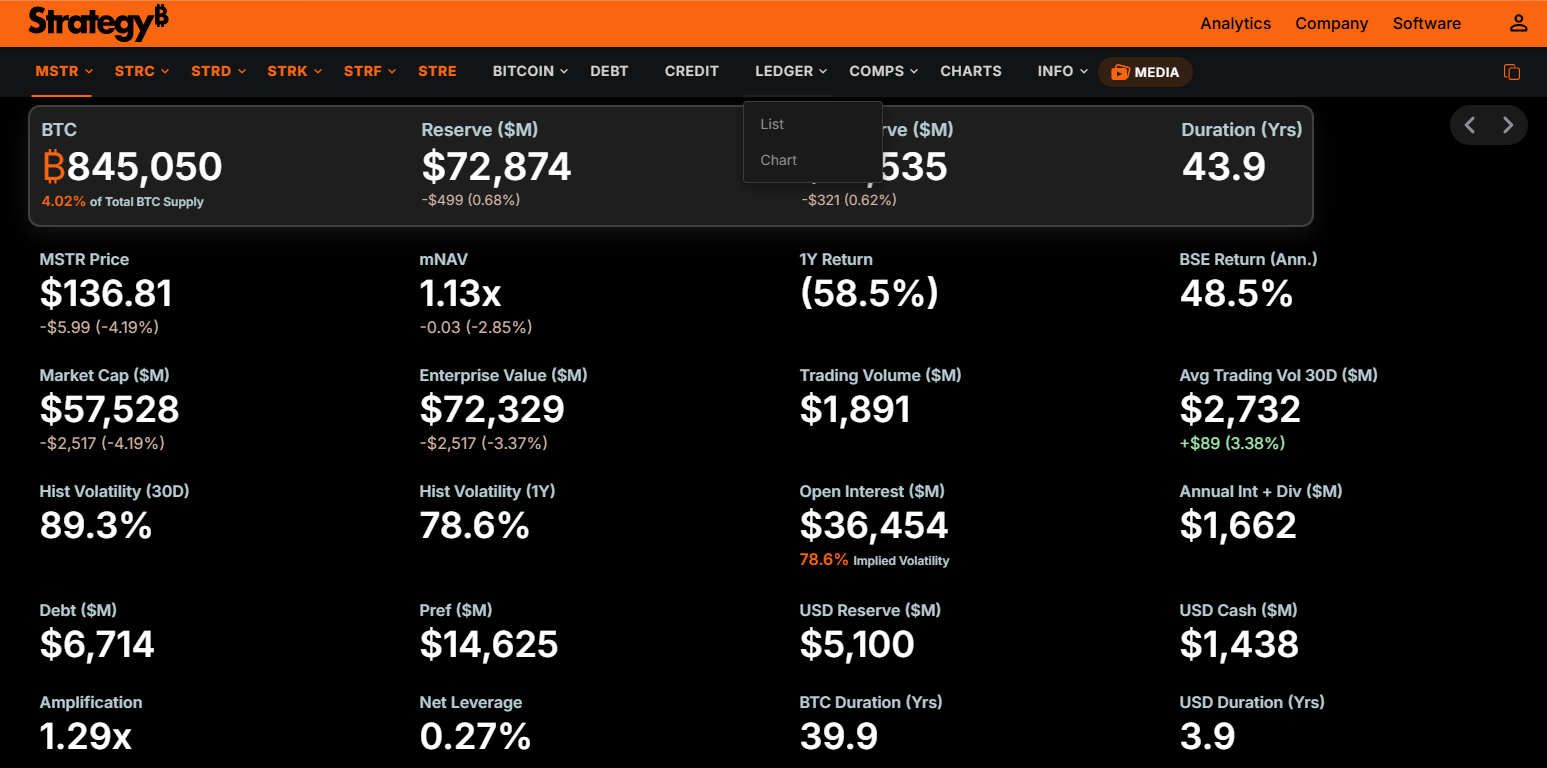Viewport: 1547px width, 768px height.
Task: Go to next card with right arrow
Action: click(x=1508, y=125)
